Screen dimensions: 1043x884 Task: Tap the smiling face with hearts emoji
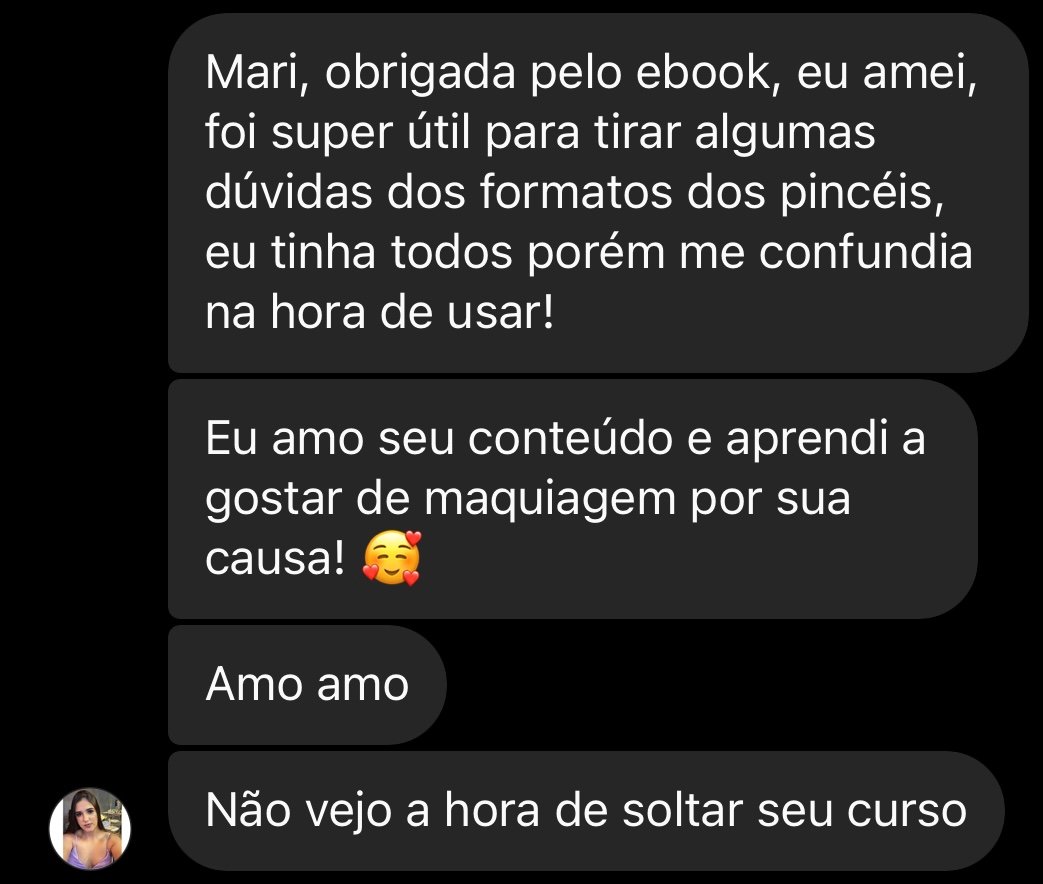(392, 558)
